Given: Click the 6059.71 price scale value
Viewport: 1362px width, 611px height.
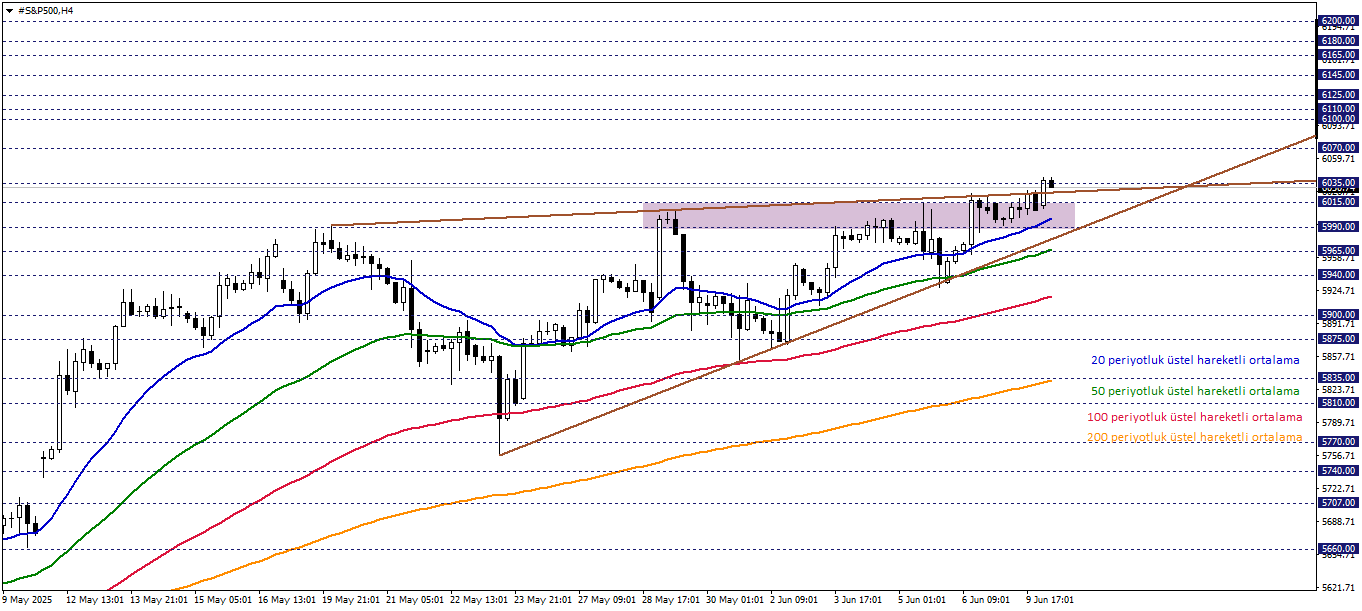Looking at the screenshot, I should 1337,159.
